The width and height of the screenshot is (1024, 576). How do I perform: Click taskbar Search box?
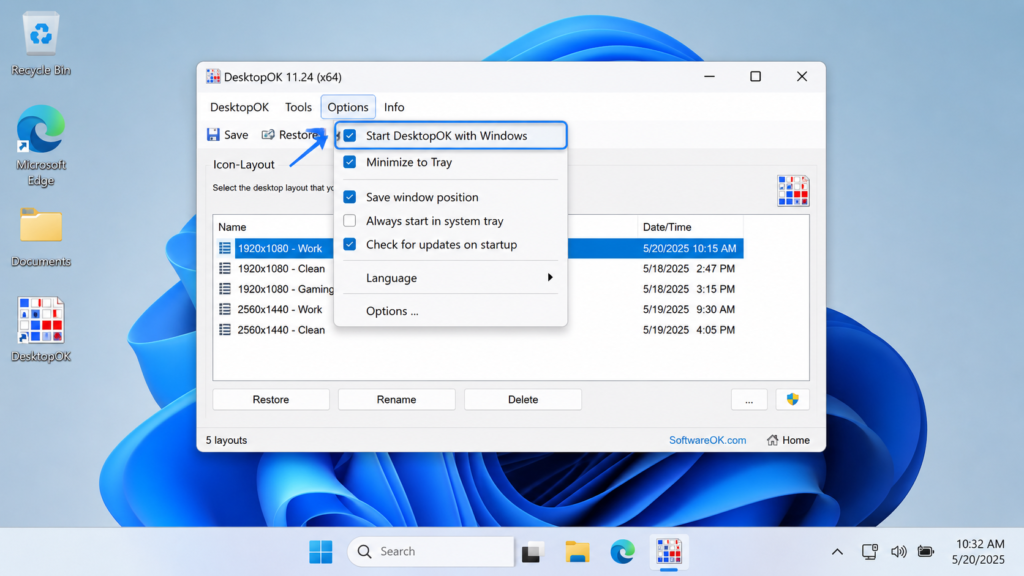click(431, 552)
